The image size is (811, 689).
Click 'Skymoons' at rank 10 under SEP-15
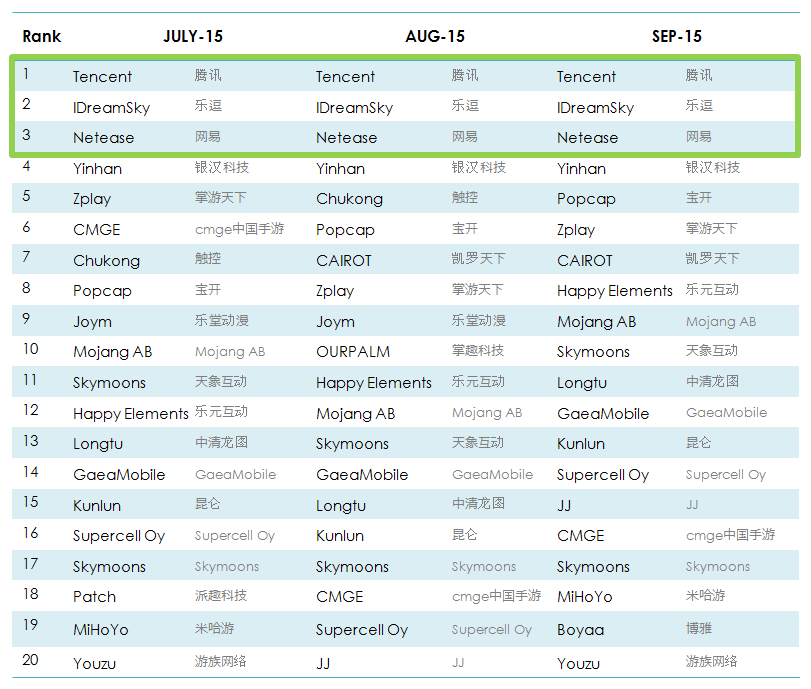point(593,352)
